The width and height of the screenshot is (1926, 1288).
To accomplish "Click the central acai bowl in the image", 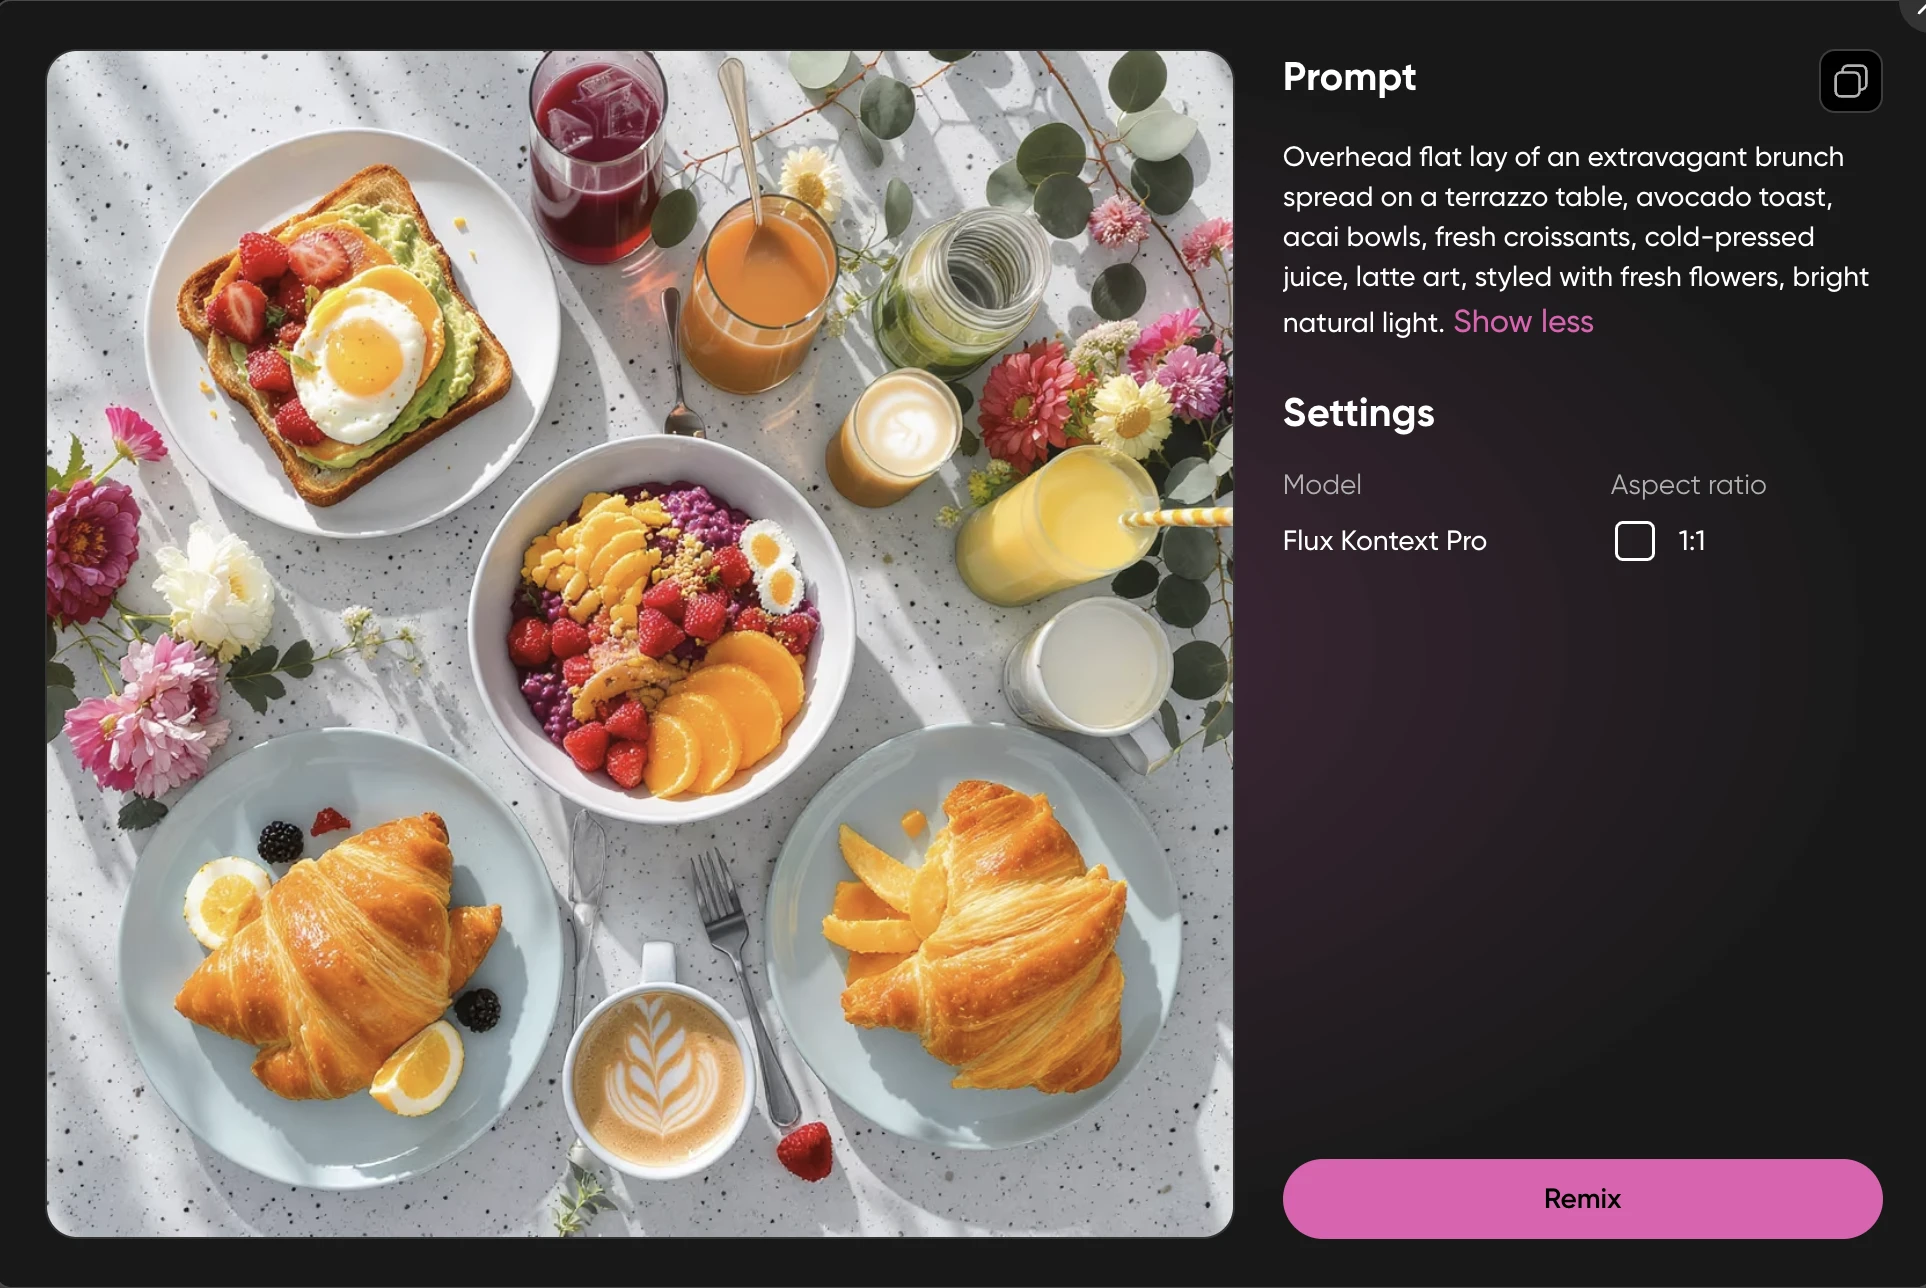I will pyautogui.click(x=662, y=630).
